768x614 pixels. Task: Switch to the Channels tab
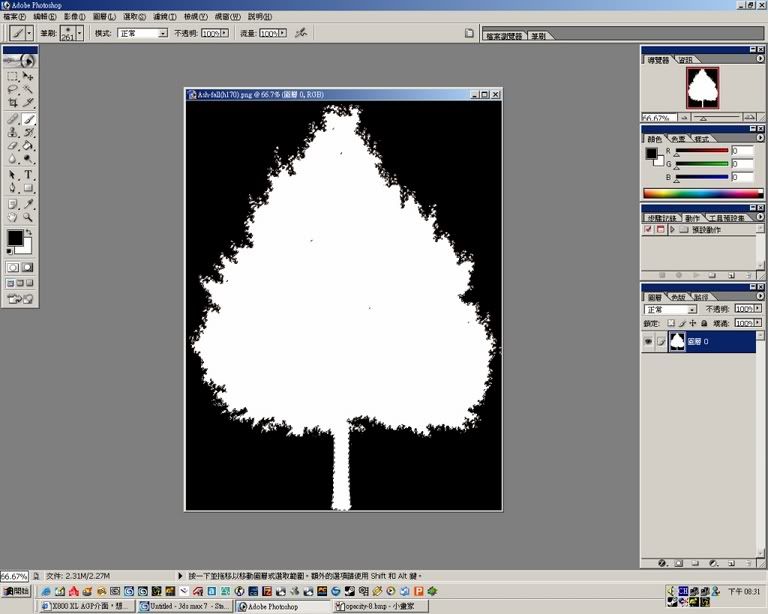pyautogui.click(x=678, y=297)
